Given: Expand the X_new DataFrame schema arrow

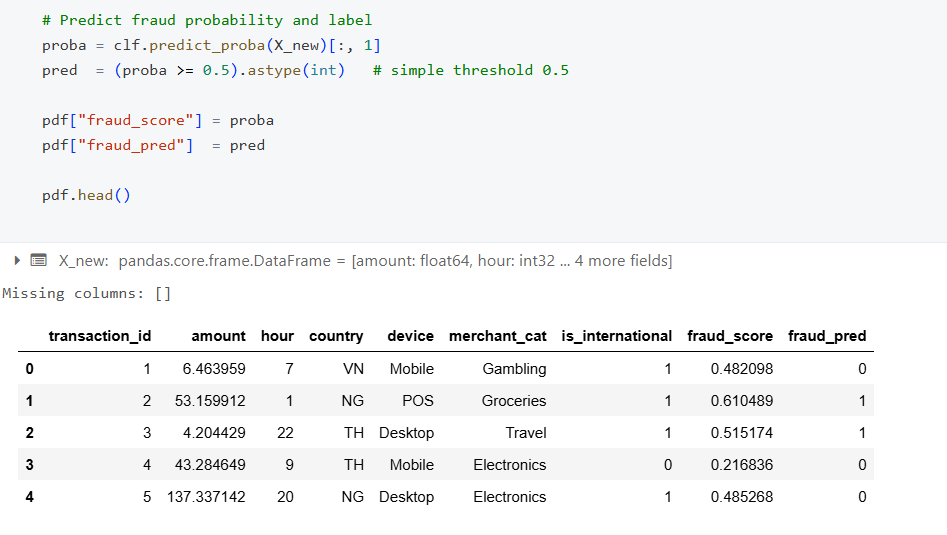Looking at the screenshot, I should pyautogui.click(x=17, y=261).
